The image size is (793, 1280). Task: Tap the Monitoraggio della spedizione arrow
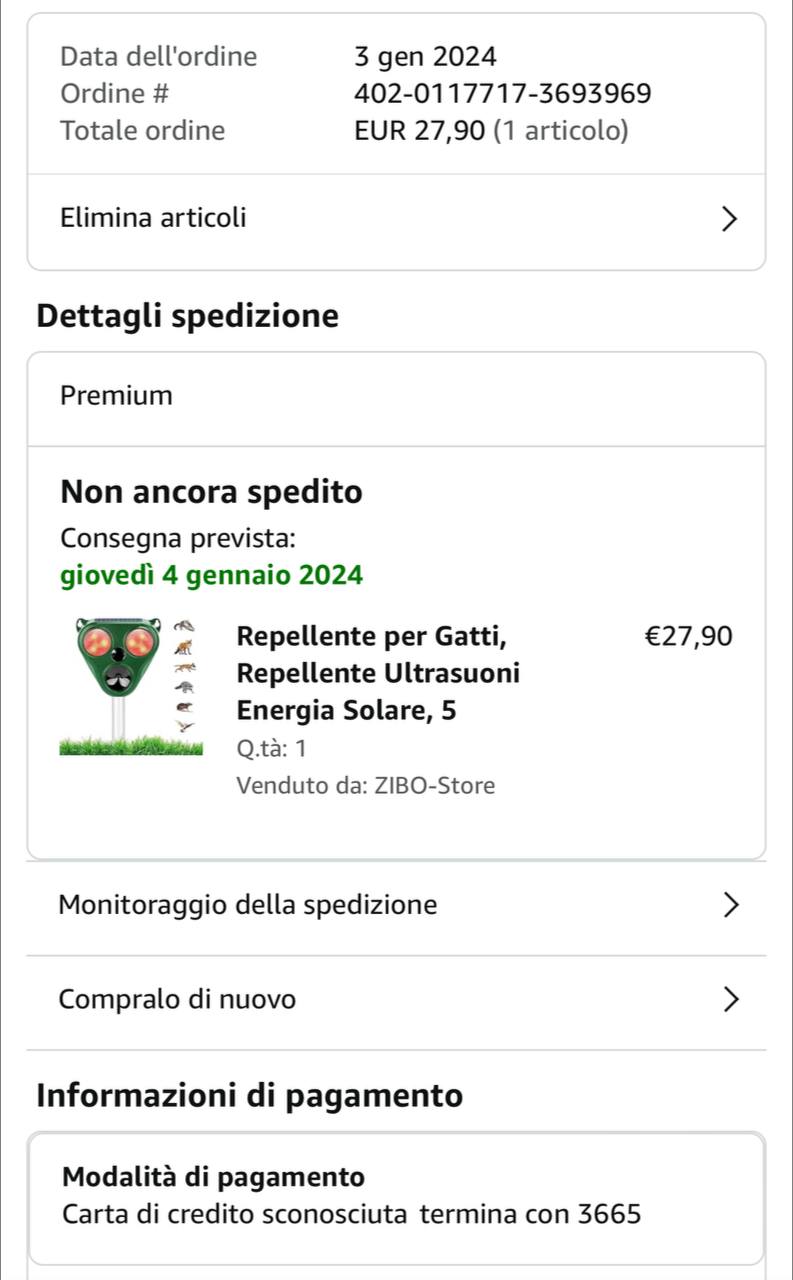point(731,905)
